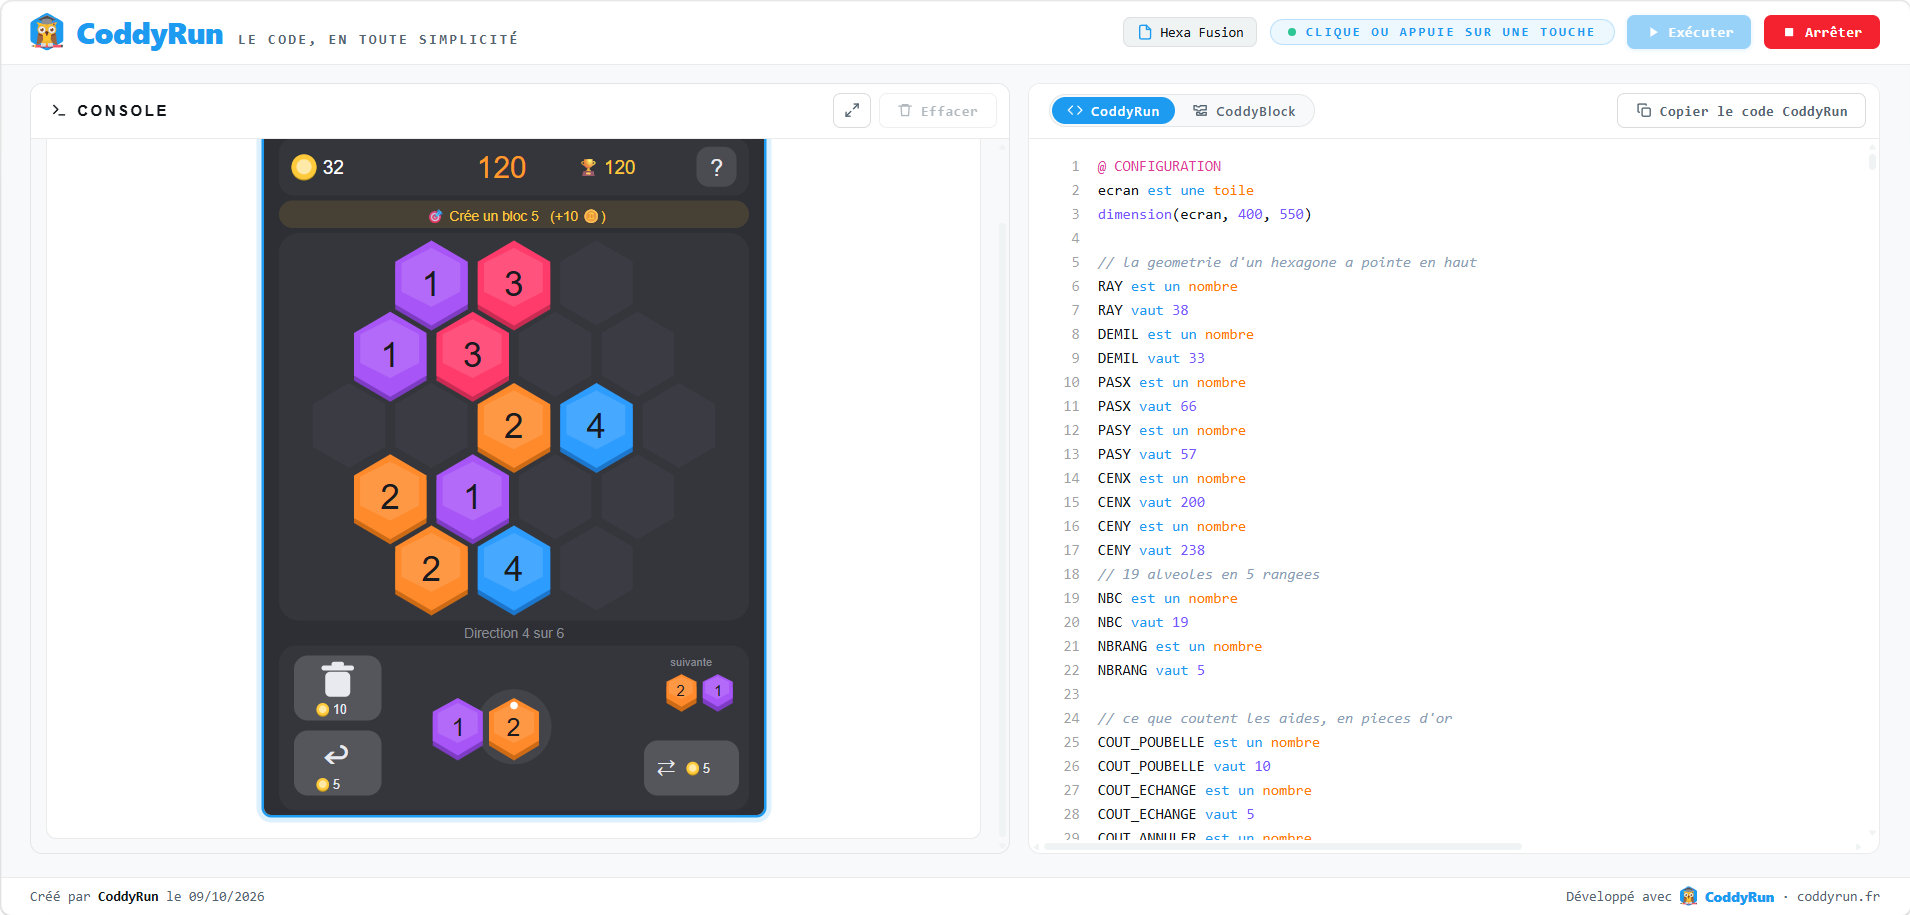This screenshot has width=1910, height=915.
Task: Click the CoddyRun owl logo icon
Action: 46,32
